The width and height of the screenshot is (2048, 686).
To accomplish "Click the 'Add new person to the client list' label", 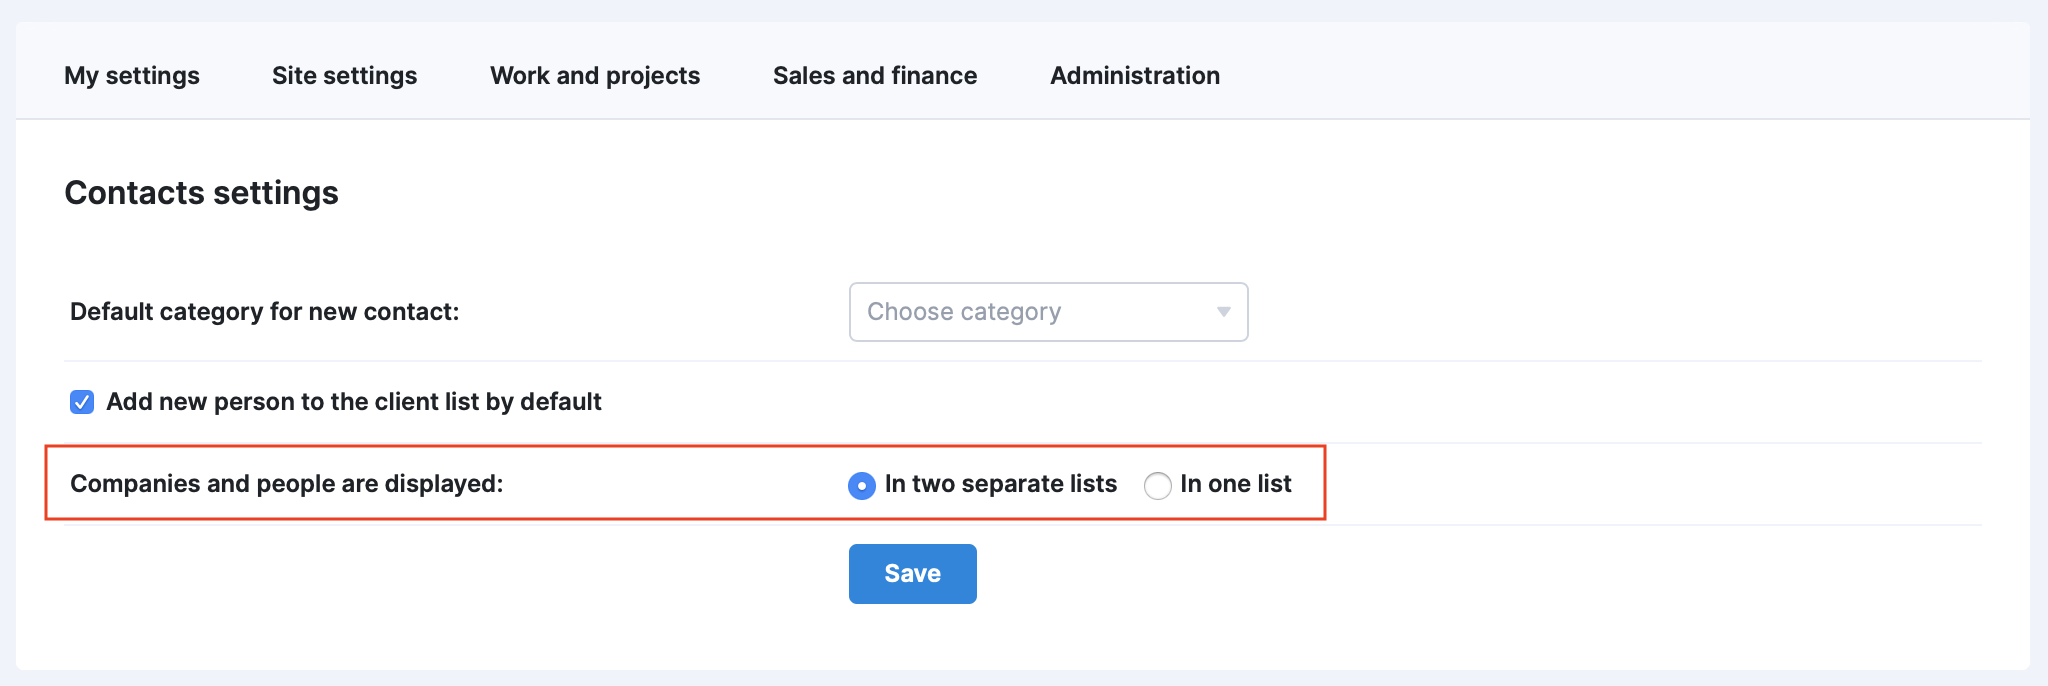I will point(354,402).
